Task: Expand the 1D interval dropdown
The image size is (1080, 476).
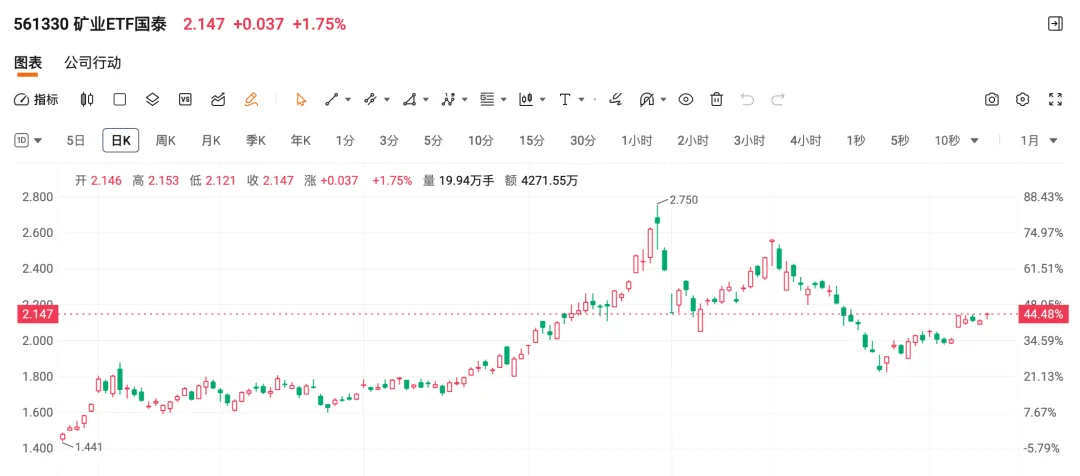Action: coord(29,141)
